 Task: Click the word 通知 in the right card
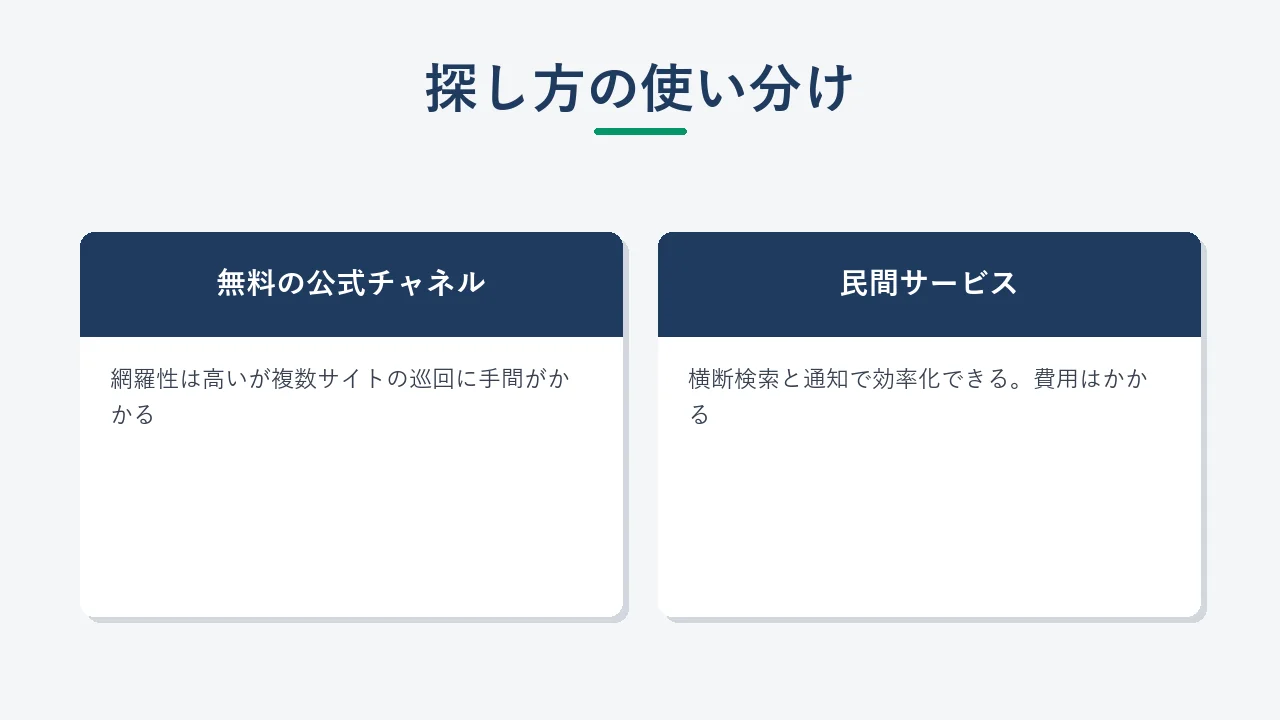tap(826, 379)
